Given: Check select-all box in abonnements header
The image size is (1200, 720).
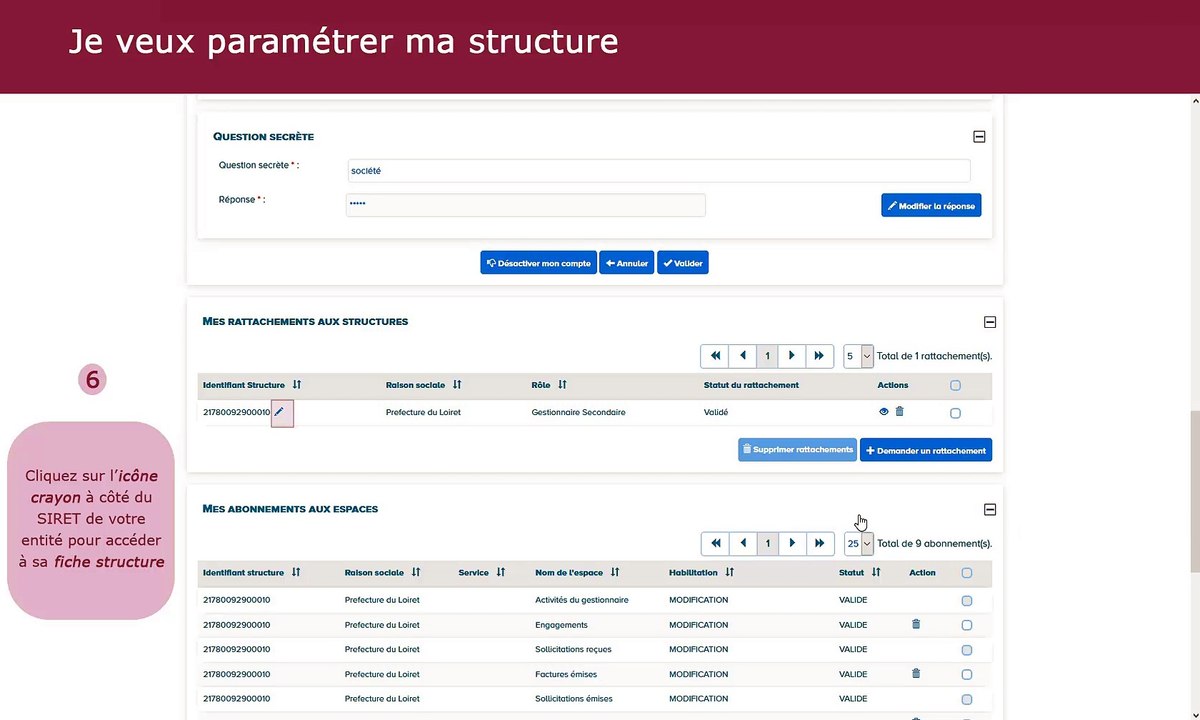Looking at the screenshot, I should tap(966, 573).
